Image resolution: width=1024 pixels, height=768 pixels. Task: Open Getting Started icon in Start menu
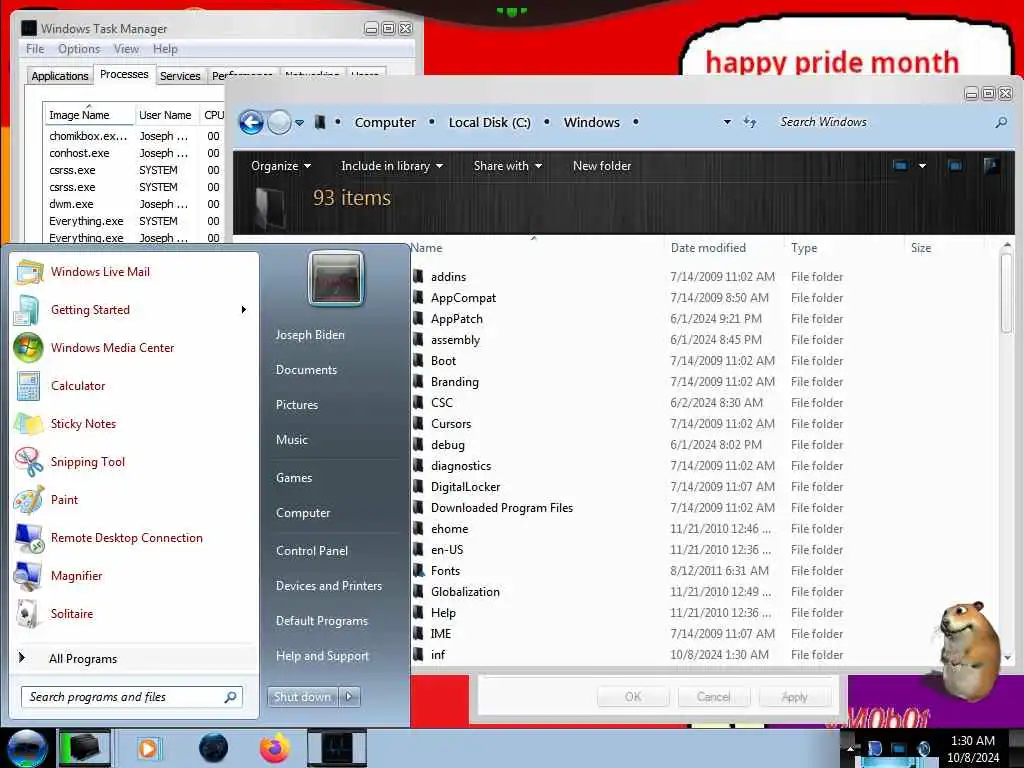click(28, 310)
